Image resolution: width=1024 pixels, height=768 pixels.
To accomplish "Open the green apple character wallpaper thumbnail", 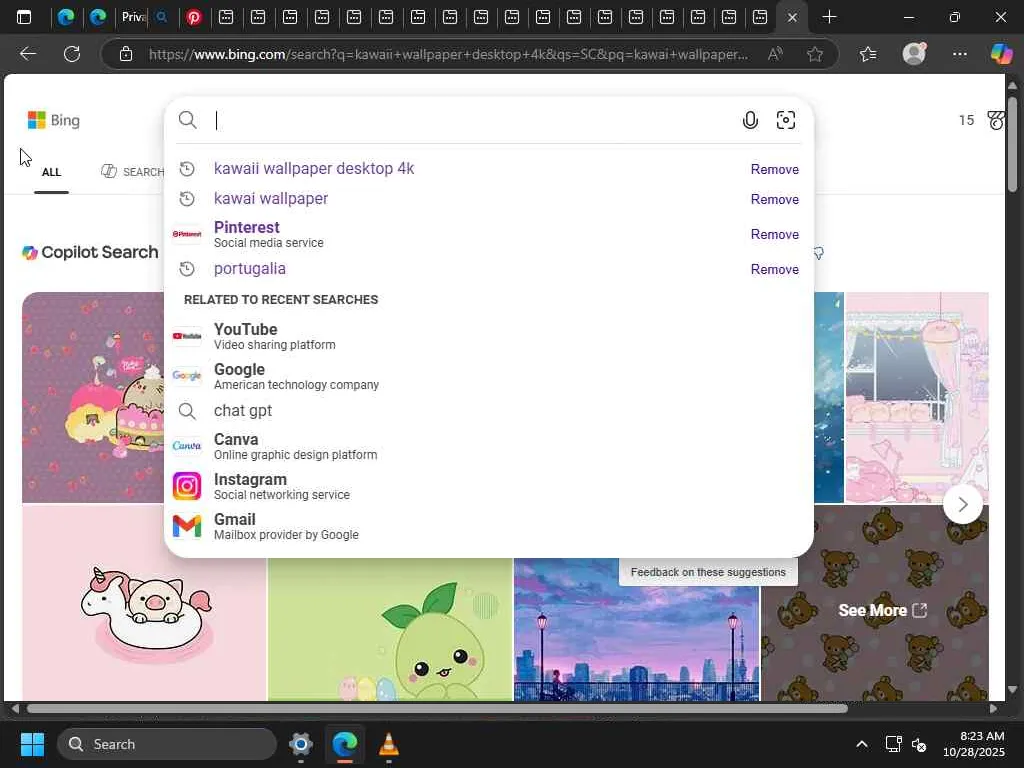I will point(391,630).
